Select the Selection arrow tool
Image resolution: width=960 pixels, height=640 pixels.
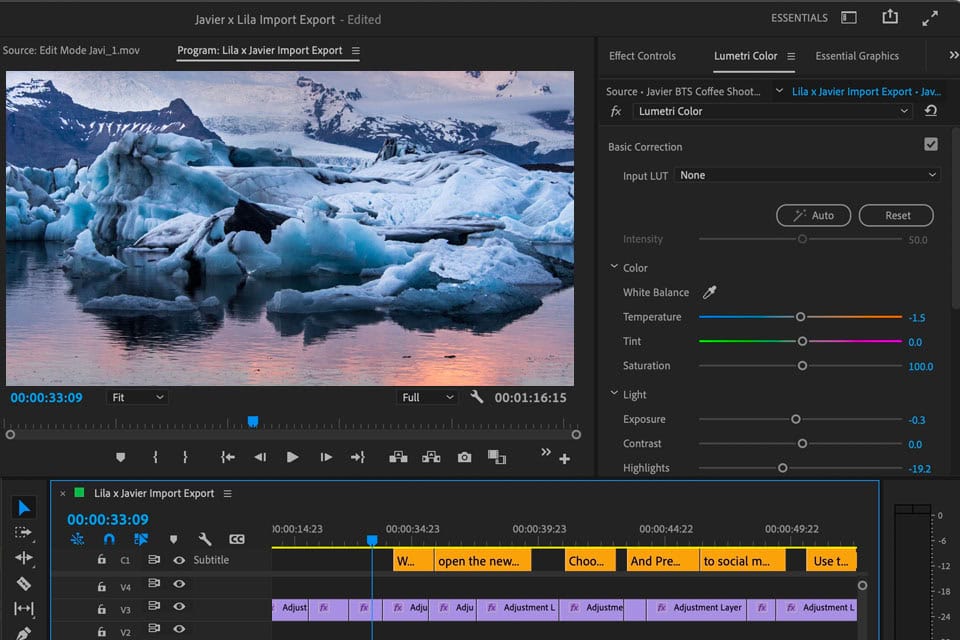[24, 508]
